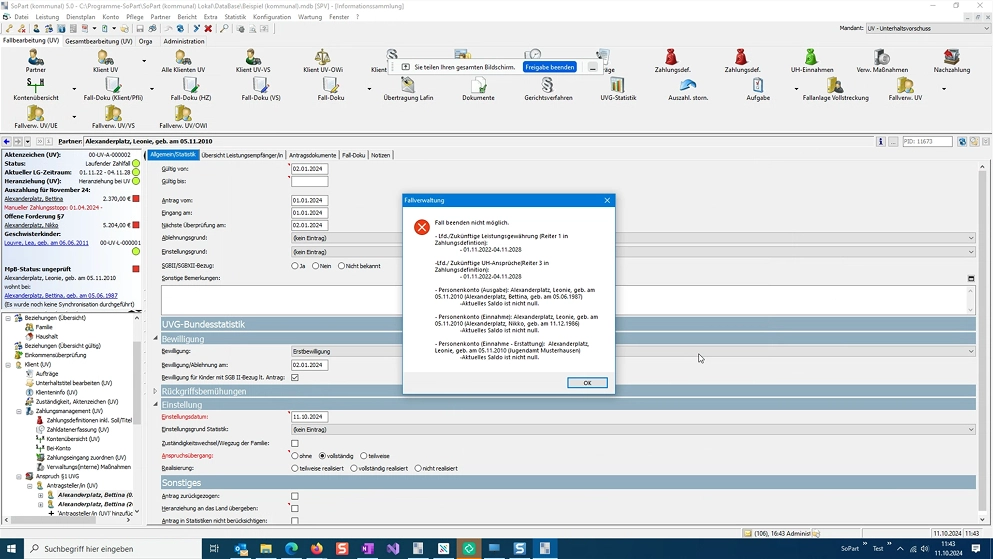Click the UVG-Statistik icon
This screenshot has height=559, width=993.
pos(618,86)
